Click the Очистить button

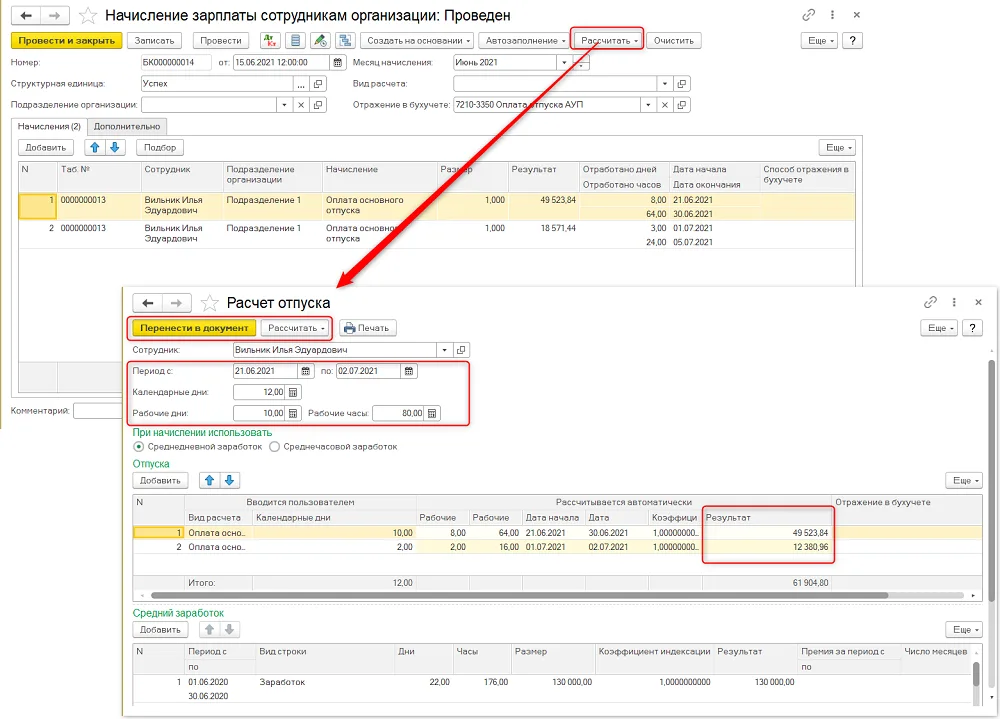(673, 41)
